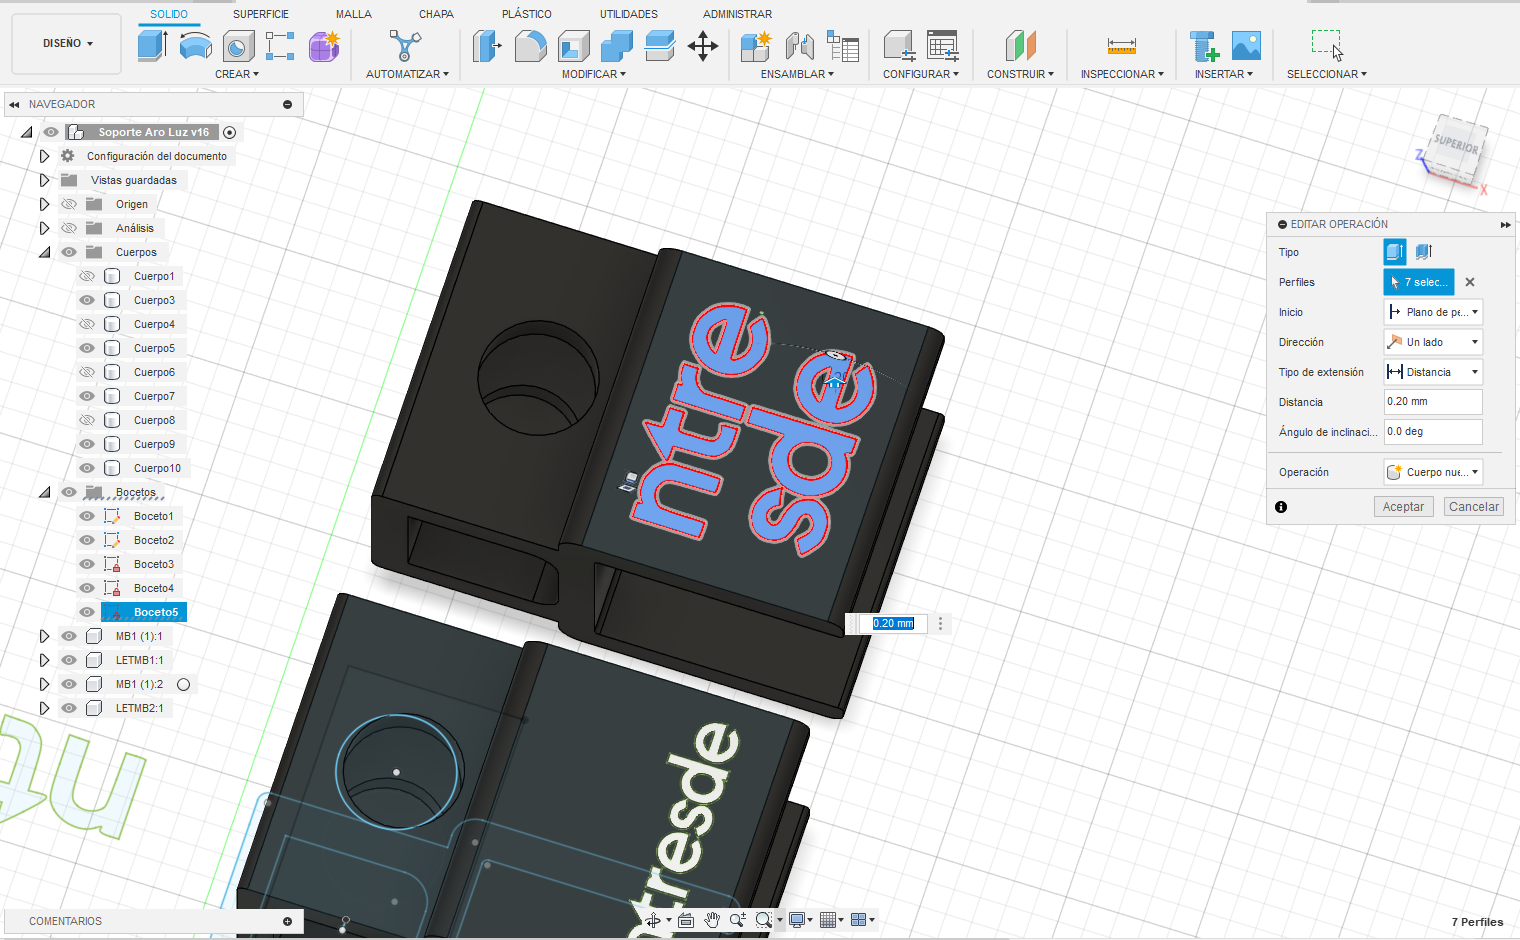
Task: Switch to the SUPERFICIE tab
Action: 261,14
